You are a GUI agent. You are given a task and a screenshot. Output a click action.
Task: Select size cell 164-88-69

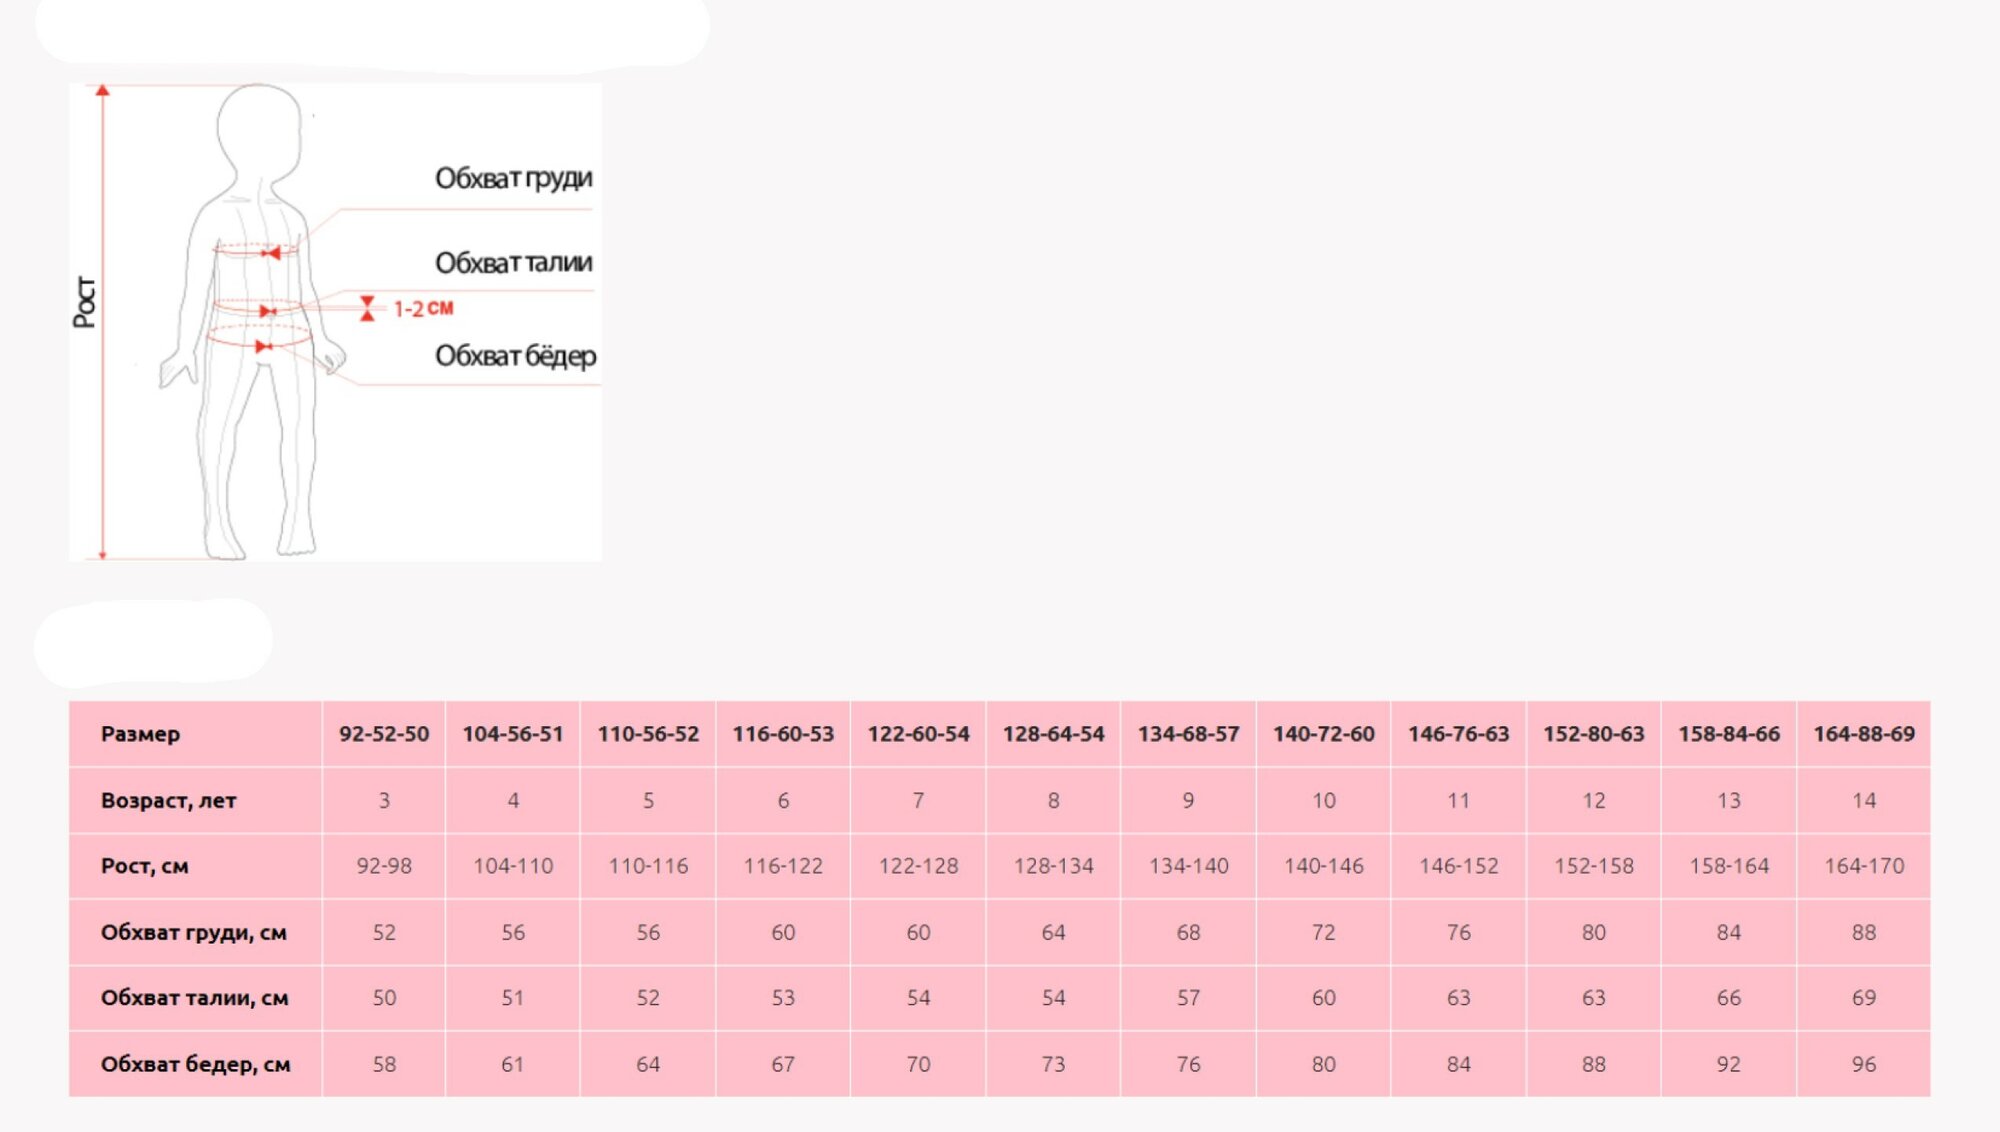point(1864,734)
